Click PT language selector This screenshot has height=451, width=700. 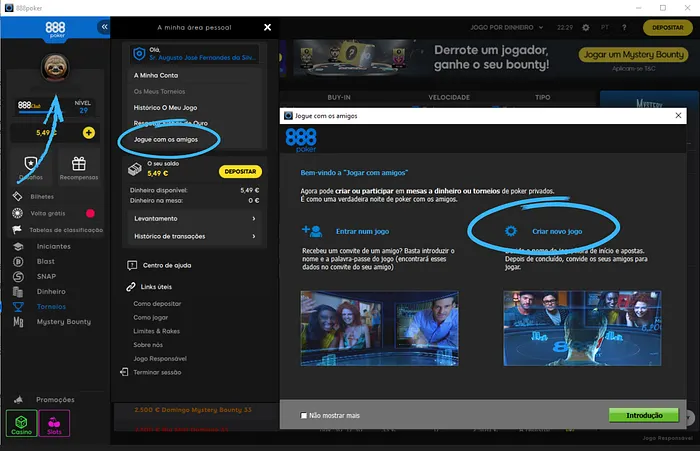coord(605,28)
